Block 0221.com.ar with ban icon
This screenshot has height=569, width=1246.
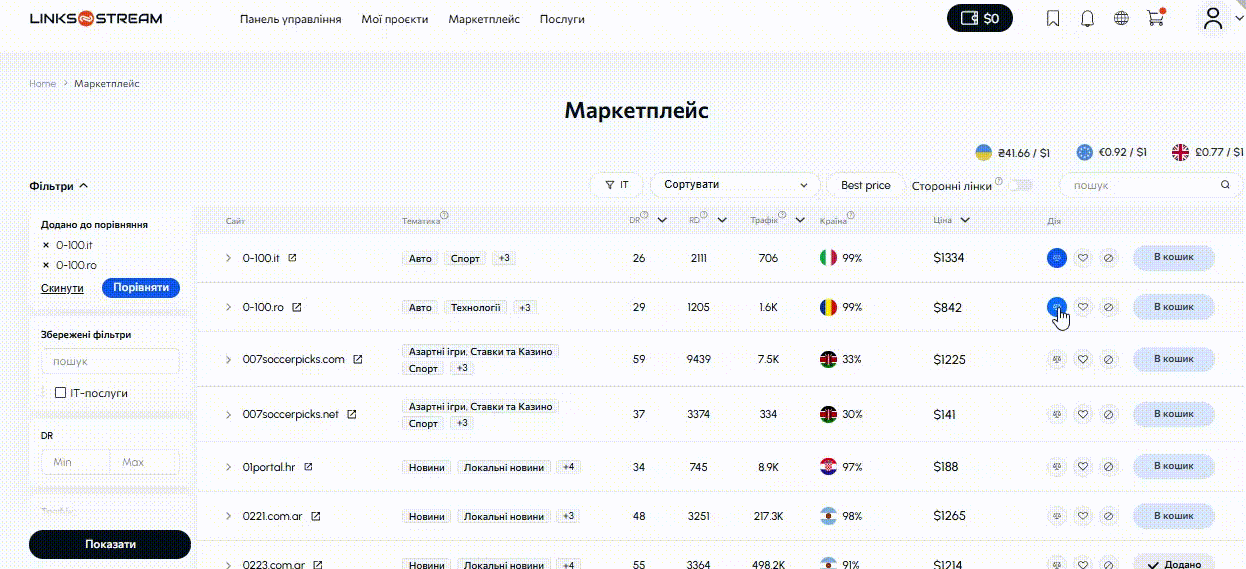click(1108, 516)
